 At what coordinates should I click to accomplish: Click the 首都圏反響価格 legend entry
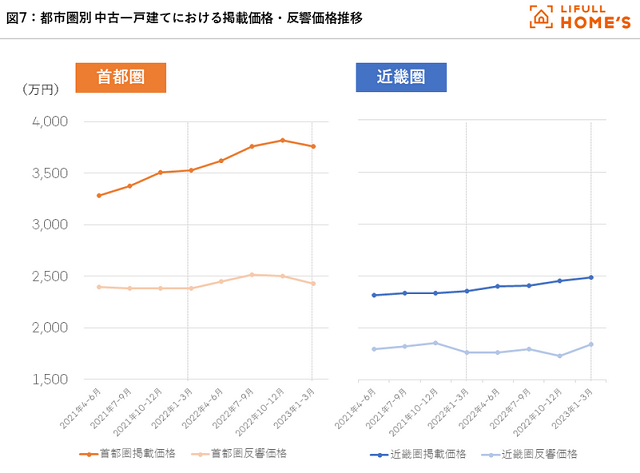pyautogui.click(x=240, y=454)
